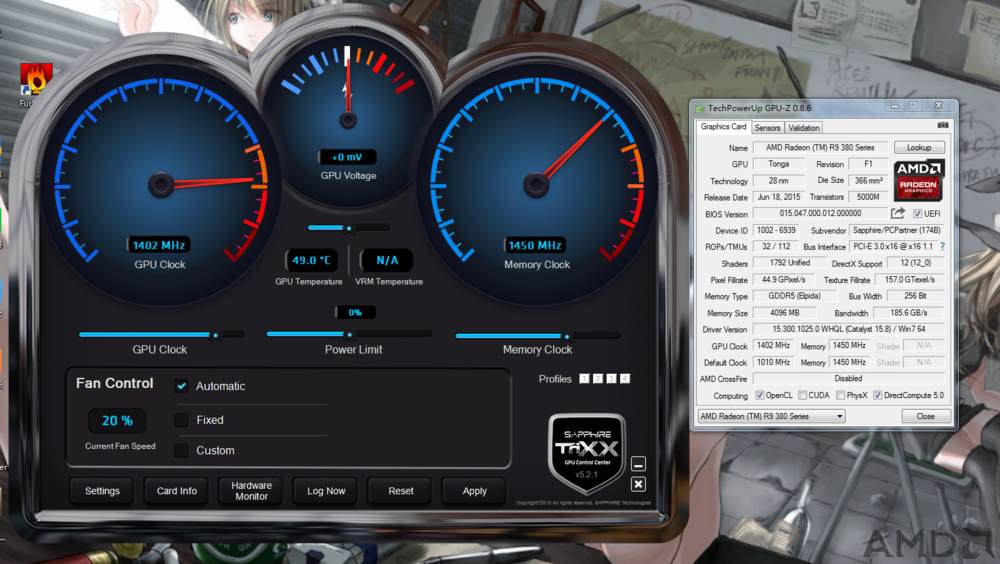Select profile 1 in TRIXX

tap(584, 379)
